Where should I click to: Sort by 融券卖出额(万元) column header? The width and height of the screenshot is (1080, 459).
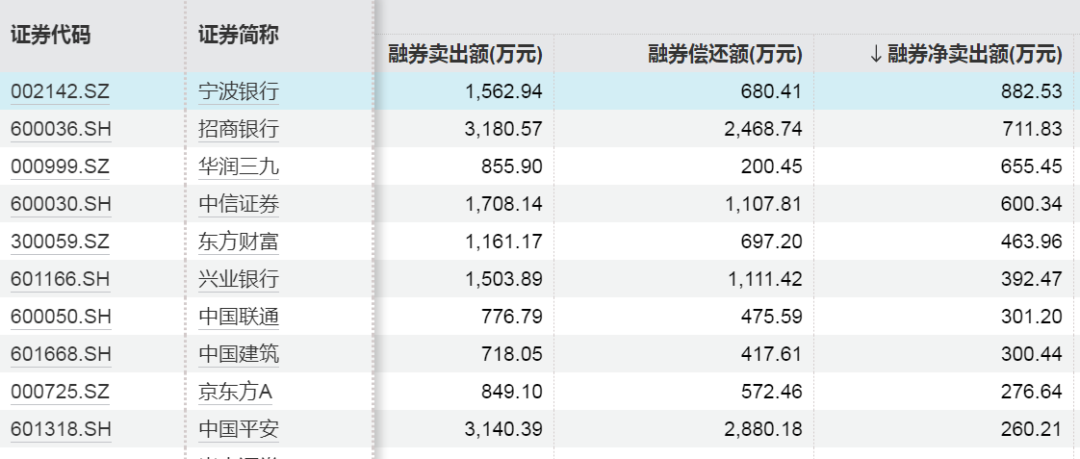(465, 54)
